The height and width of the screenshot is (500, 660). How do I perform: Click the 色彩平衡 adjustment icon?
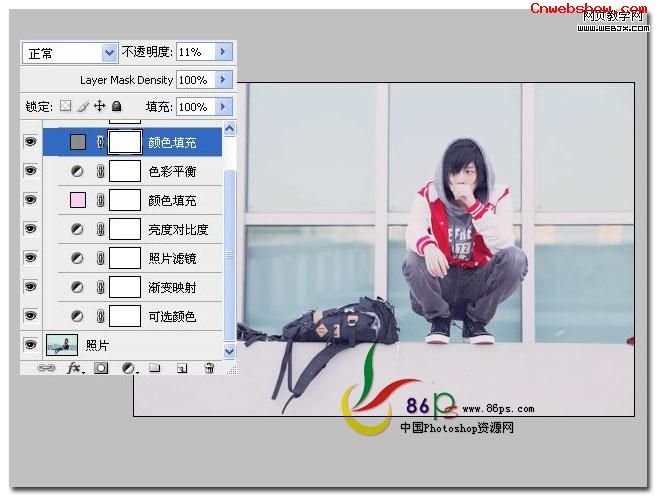click(x=77, y=171)
